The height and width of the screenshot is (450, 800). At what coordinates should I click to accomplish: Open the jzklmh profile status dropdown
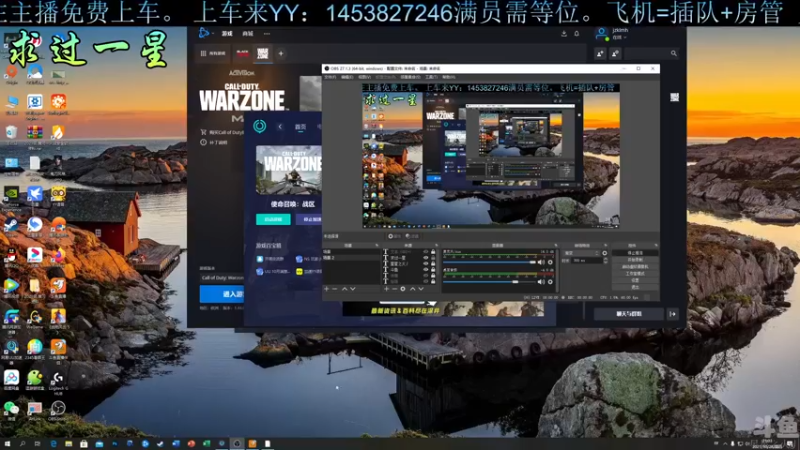coord(619,37)
